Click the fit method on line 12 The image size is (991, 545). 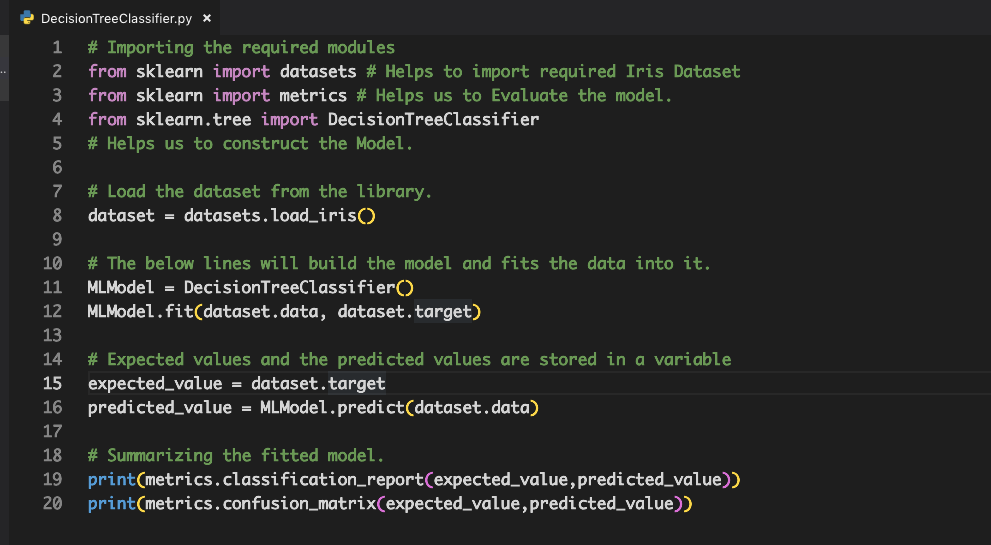179,312
